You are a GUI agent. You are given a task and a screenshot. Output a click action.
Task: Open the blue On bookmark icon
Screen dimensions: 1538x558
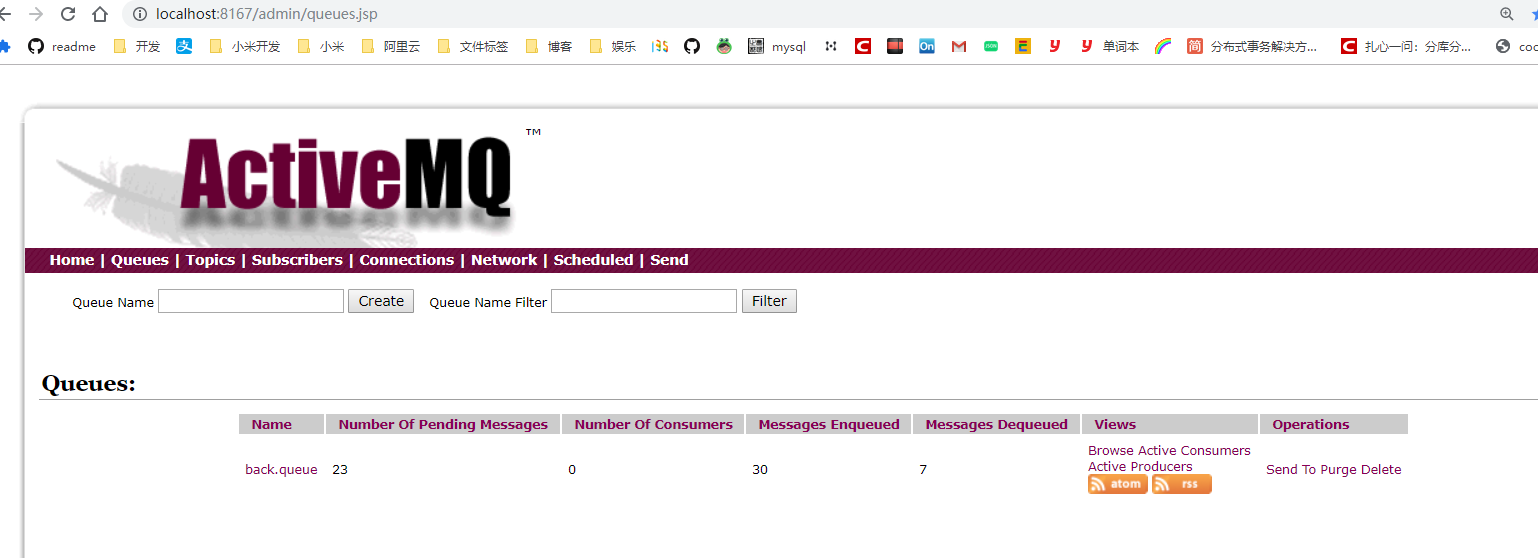pyautogui.click(x=927, y=46)
